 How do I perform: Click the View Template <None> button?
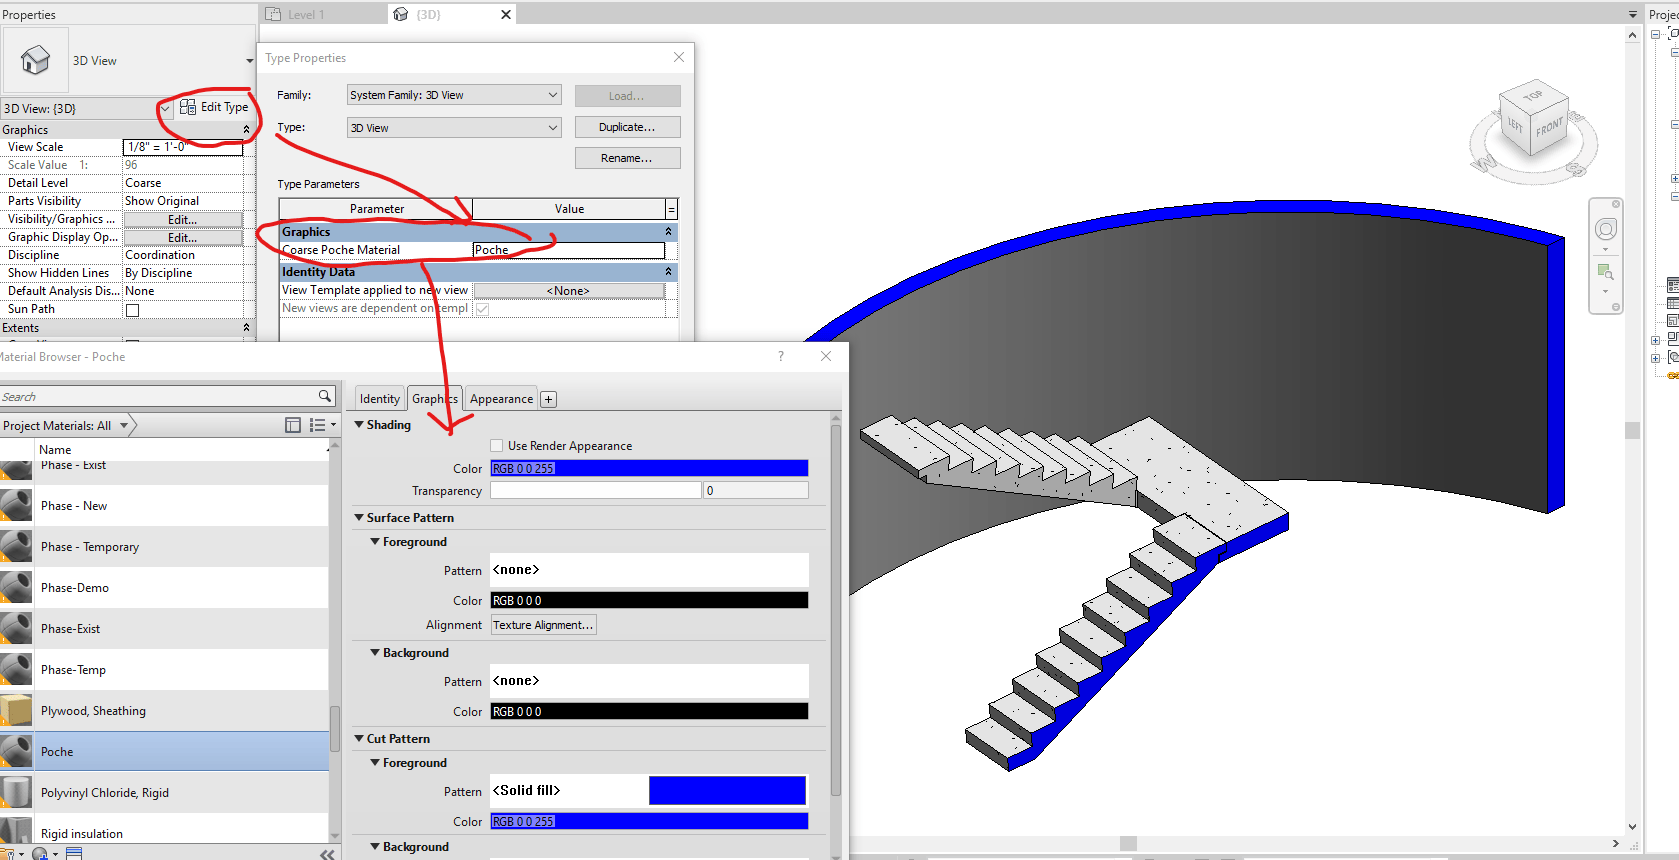tap(568, 290)
